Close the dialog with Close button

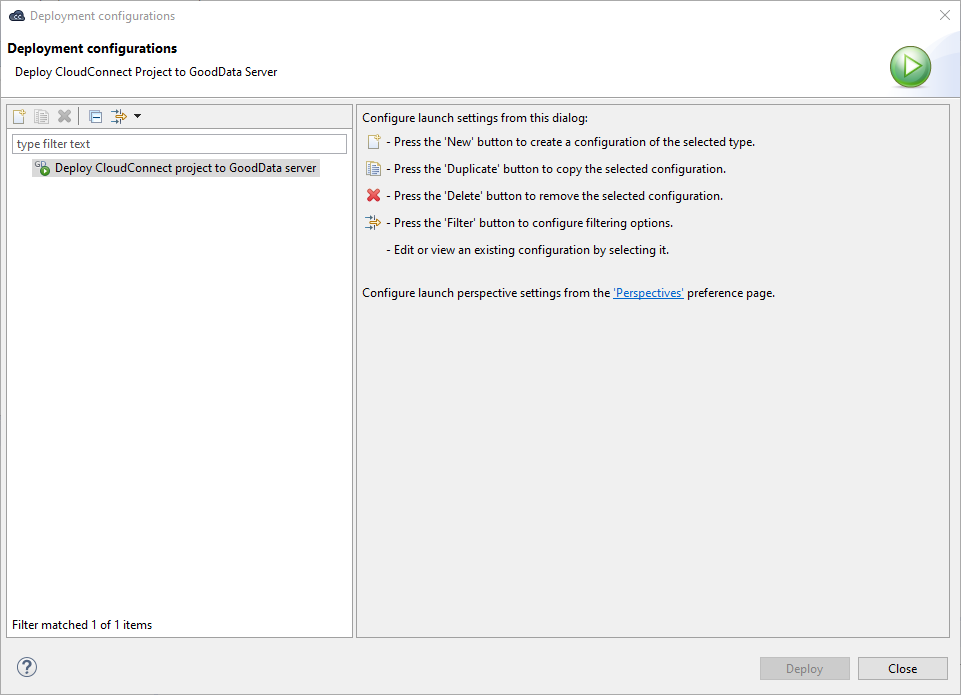pyautogui.click(x=903, y=669)
